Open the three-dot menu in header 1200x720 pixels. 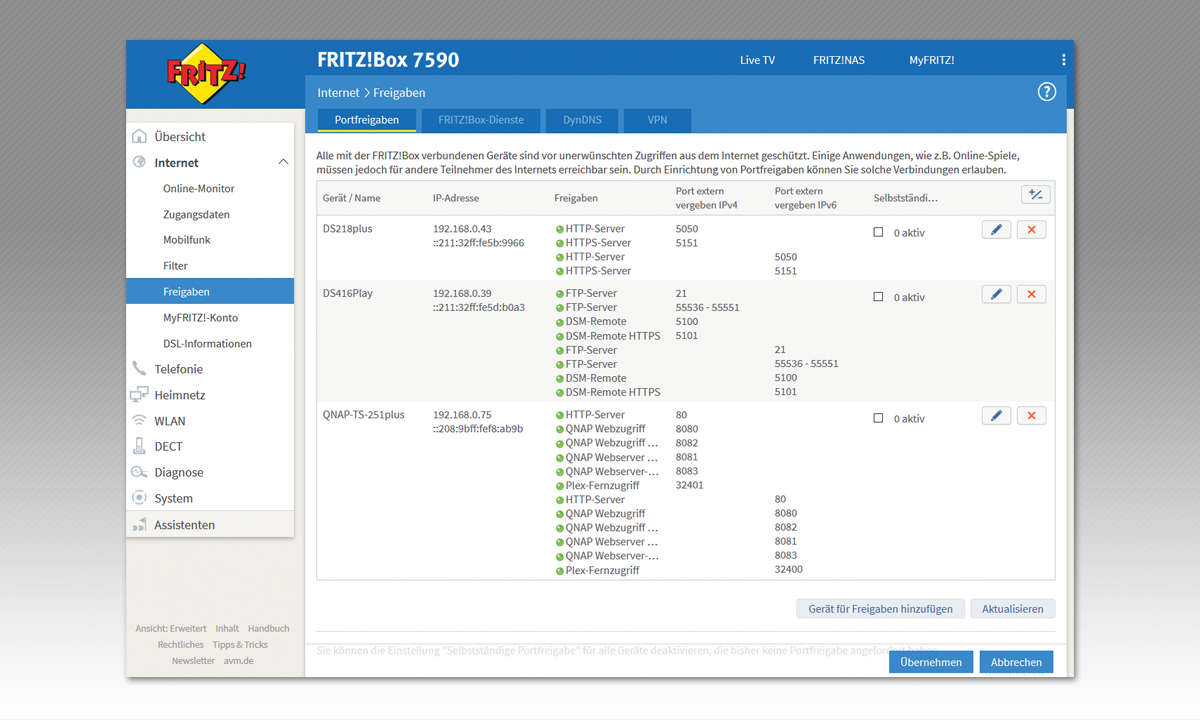[x=1063, y=60]
